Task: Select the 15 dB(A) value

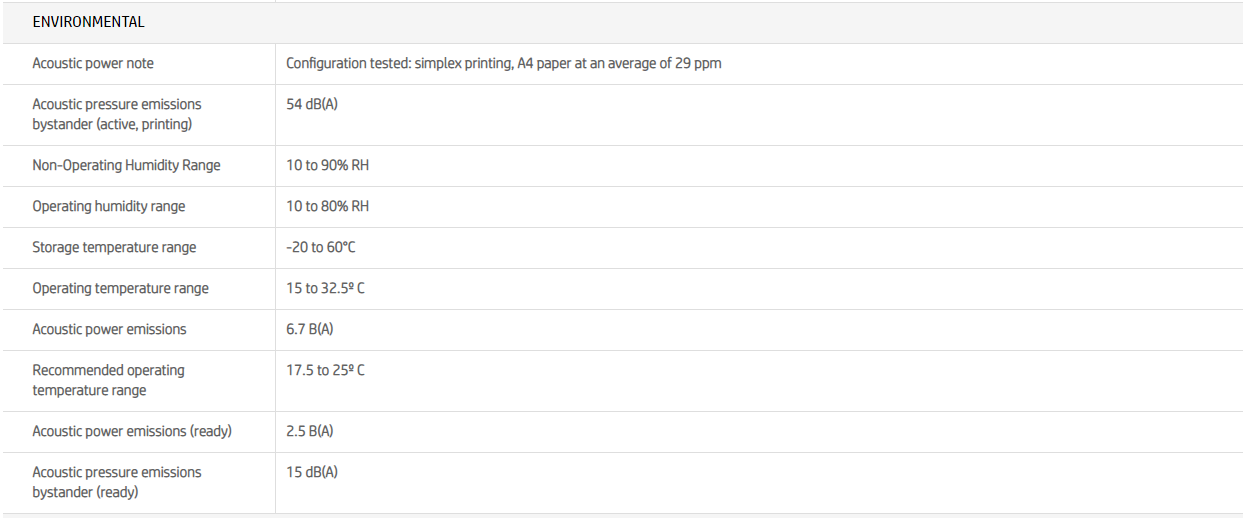Action: 312,472
